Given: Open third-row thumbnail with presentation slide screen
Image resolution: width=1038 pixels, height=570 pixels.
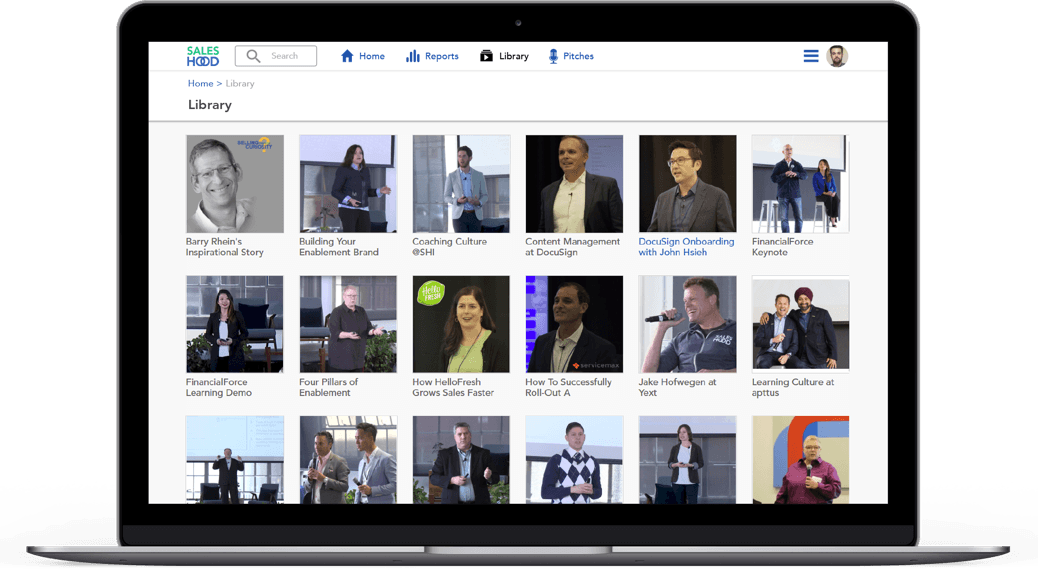Looking at the screenshot, I should coord(235,460).
